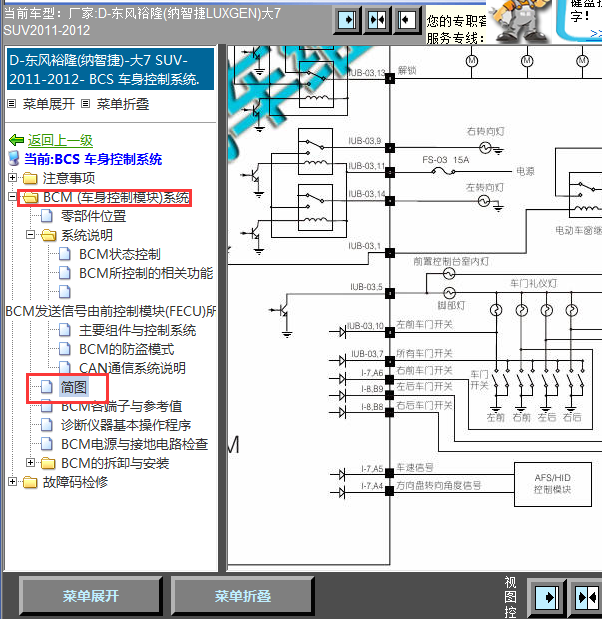Screen dimensions: 602x619
Task: Click the small icon beside 菜单展开 text link
Action: (x=12, y=104)
